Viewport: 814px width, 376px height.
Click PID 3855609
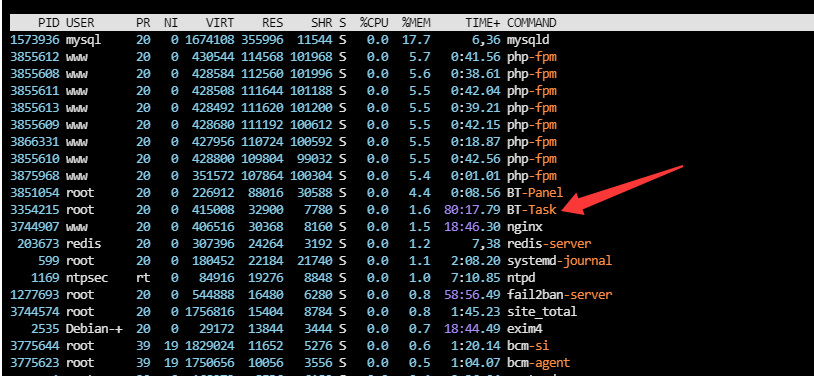coord(35,125)
